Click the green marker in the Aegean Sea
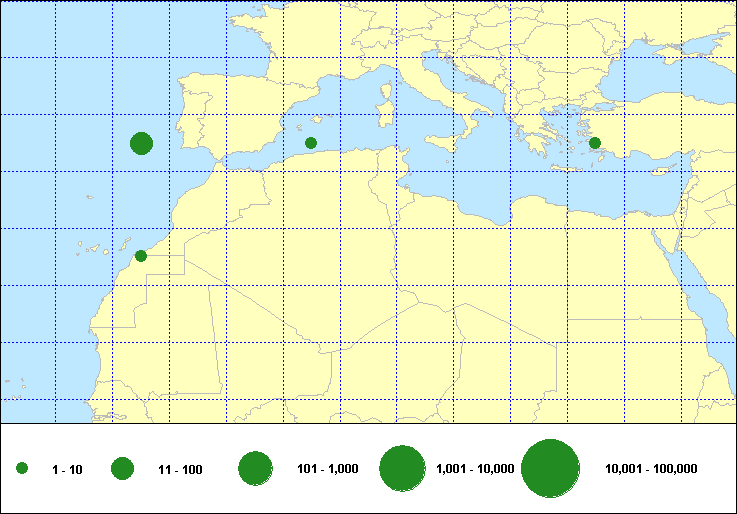The image size is (737, 514). [595, 143]
